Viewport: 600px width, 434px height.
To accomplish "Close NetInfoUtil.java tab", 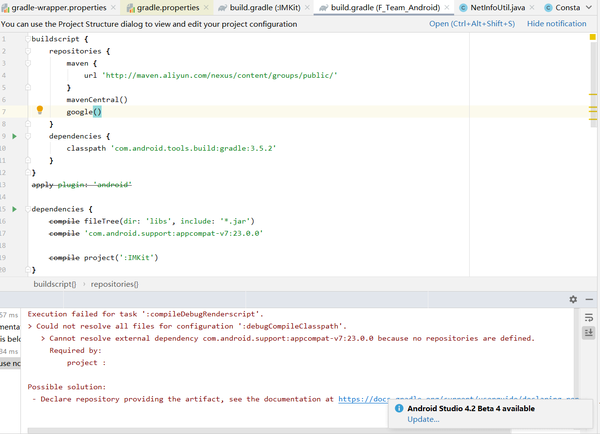I will tap(532, 8).
